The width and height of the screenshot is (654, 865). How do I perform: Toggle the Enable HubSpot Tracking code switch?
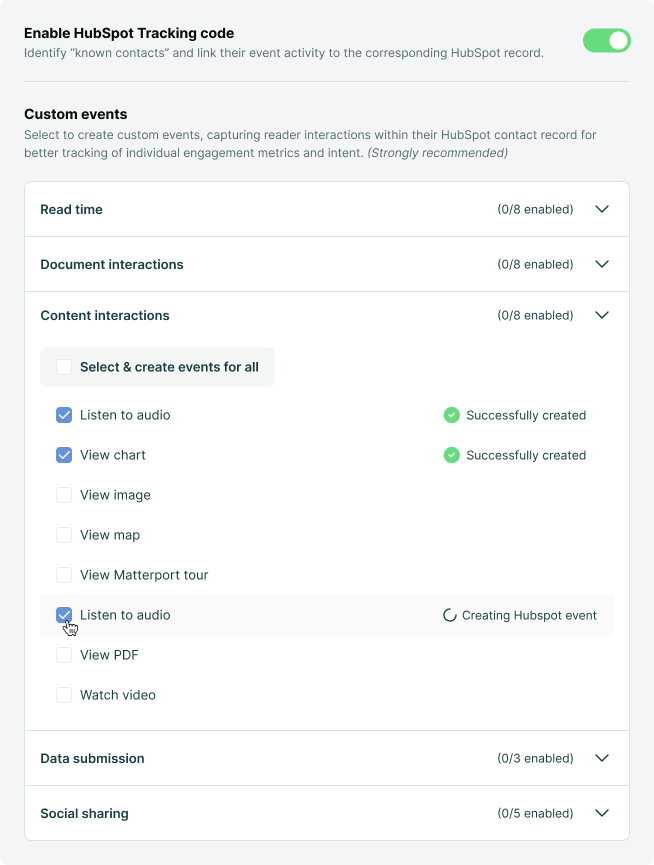[607, 40]
